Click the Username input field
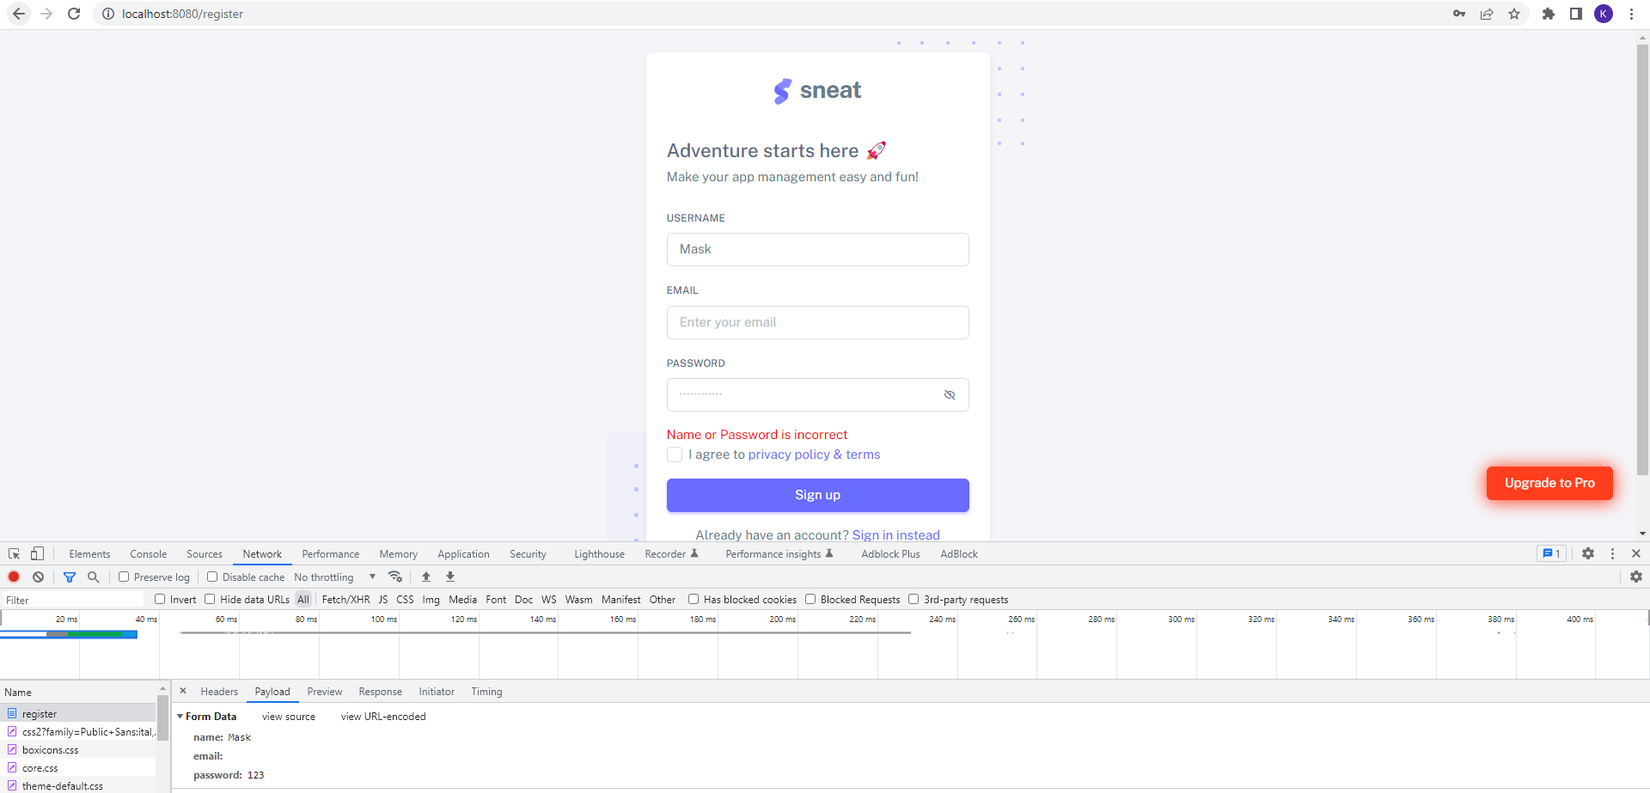Viewport: 1650px width, 793px height. coord(818,249)
